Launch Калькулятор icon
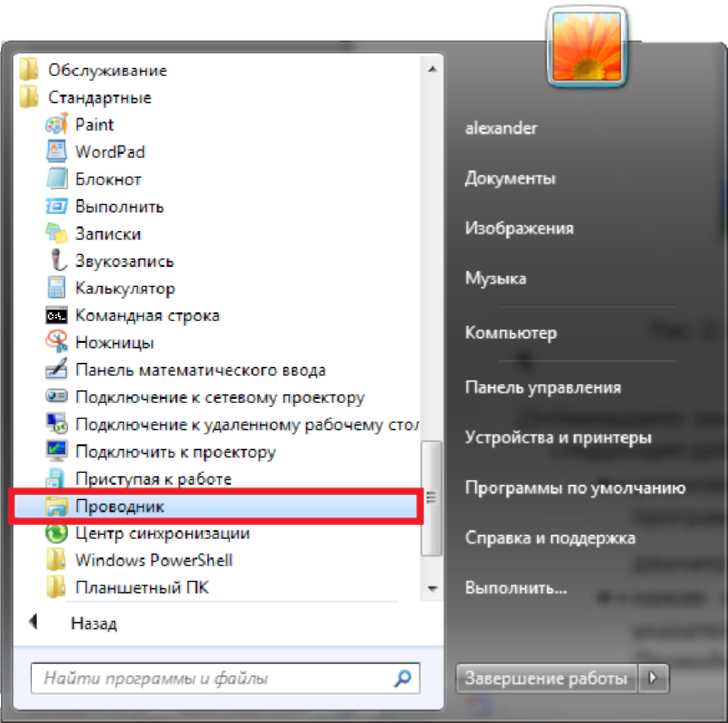The image size is (728, 723). (57, 288)
